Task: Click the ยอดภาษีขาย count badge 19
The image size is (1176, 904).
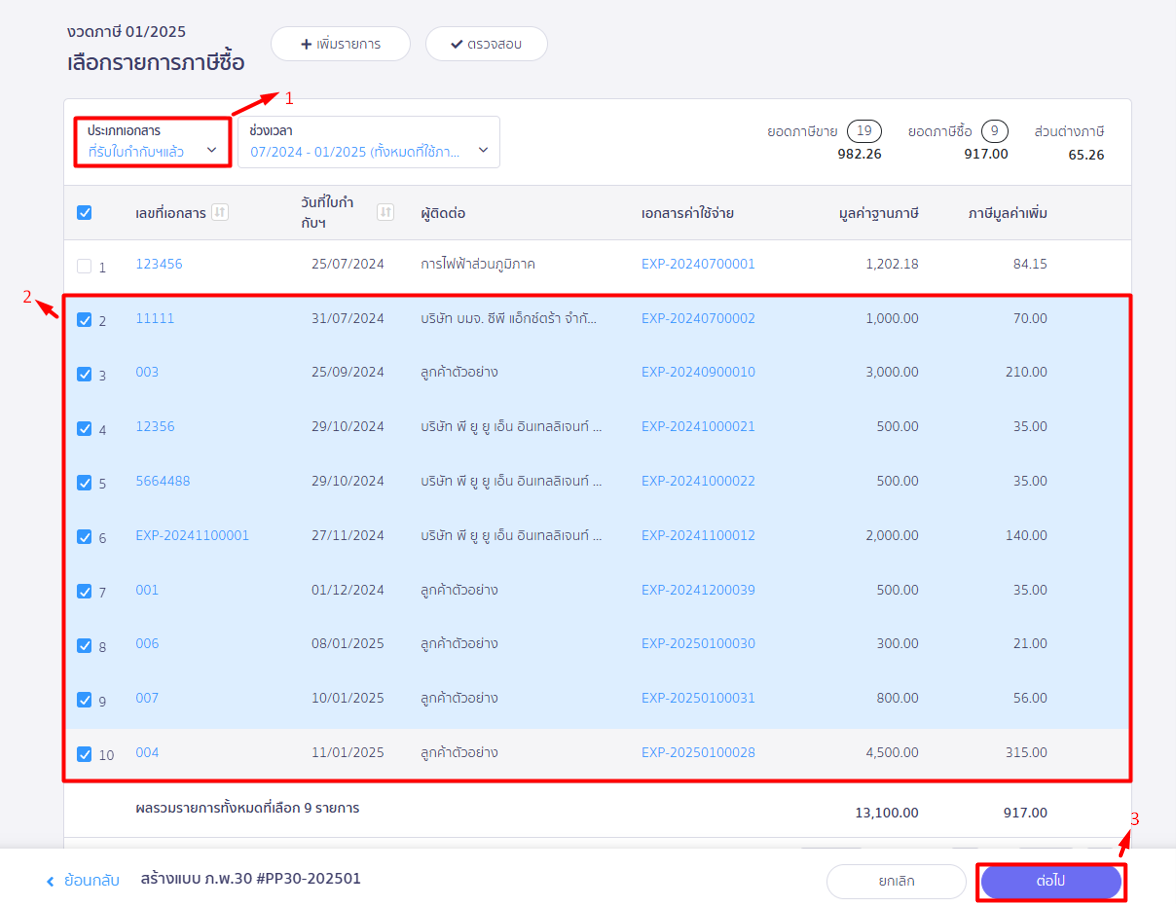Action: 863,131
